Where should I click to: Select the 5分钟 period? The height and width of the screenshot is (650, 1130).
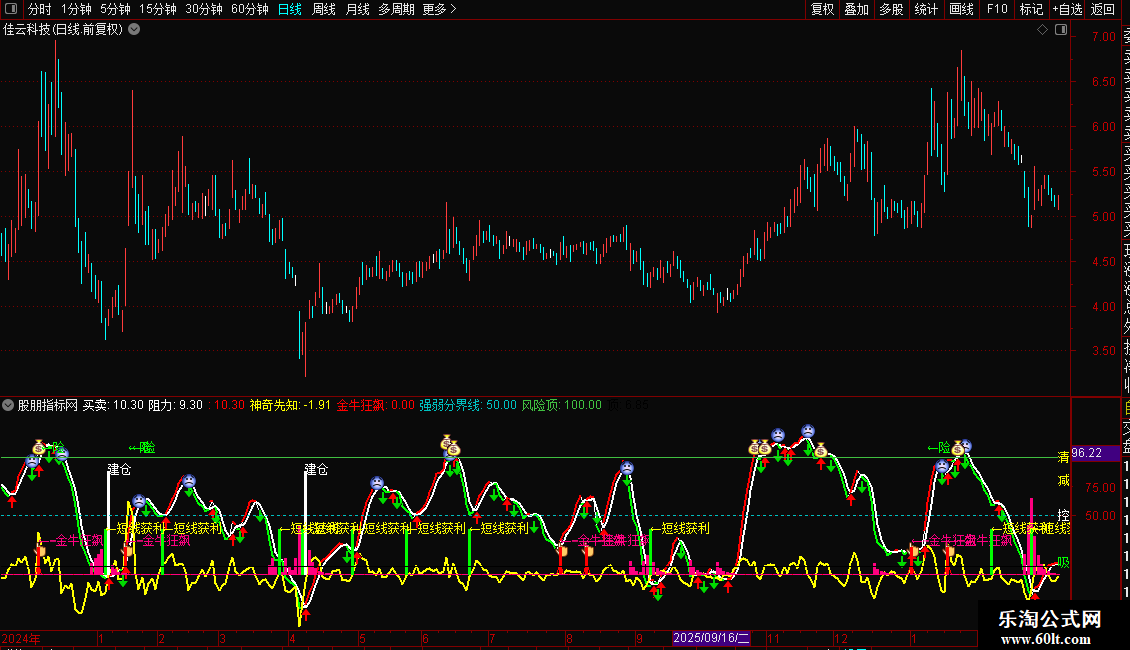(x=115, y=9)
